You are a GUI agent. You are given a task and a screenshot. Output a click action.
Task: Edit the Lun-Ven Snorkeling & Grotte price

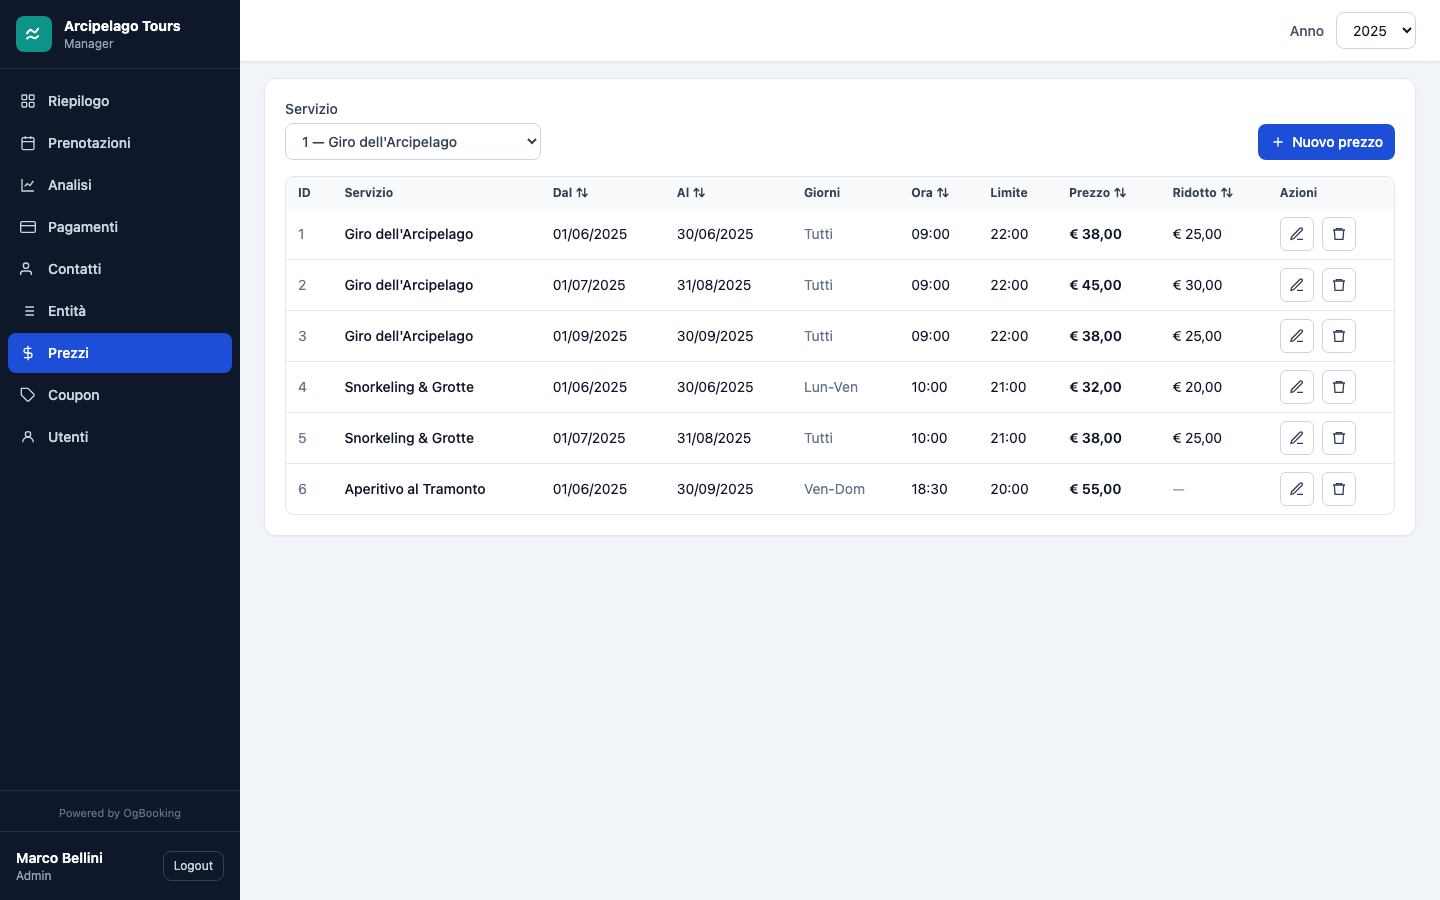[x=1297, y=387]
